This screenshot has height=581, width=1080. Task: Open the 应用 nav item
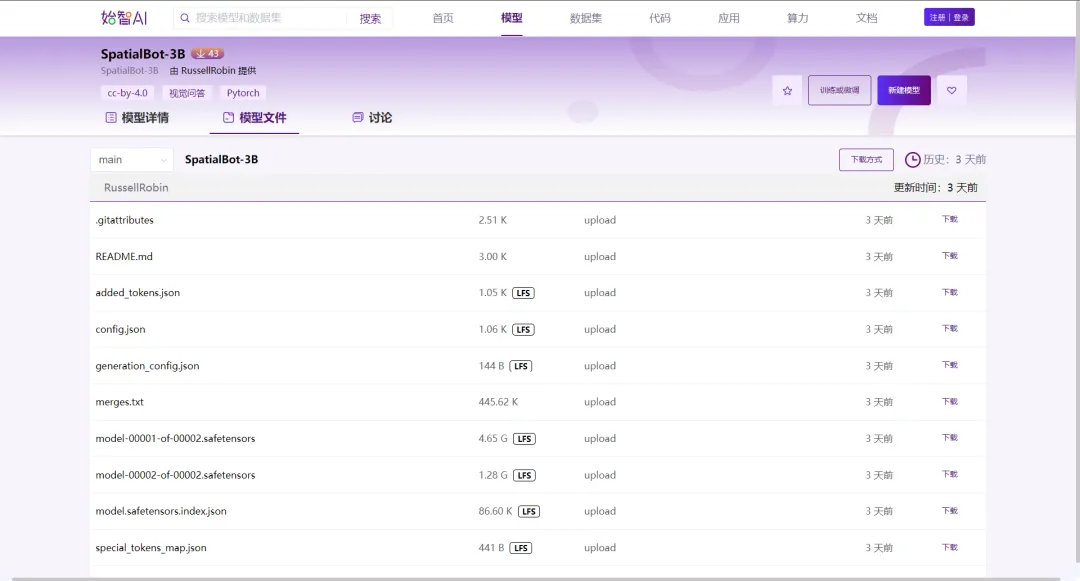(x=729, y=18)
